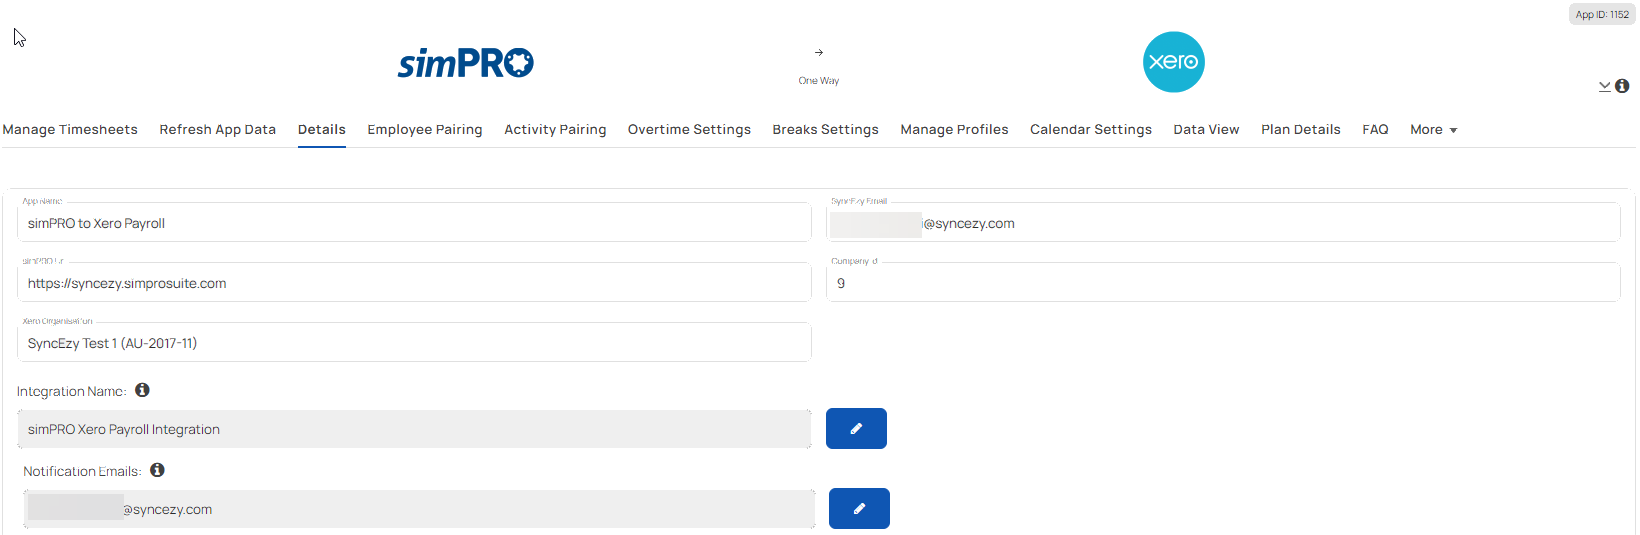The width and height of the screenshot is (1640, 535).
Task: Expand the More dropdown menu
Action: tap(1433, 129)
